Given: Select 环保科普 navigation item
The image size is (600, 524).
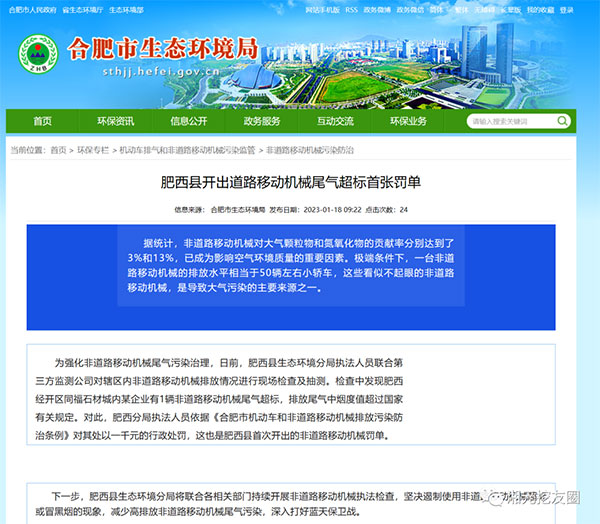Looking at the screenshot, I should coord(408,121).
